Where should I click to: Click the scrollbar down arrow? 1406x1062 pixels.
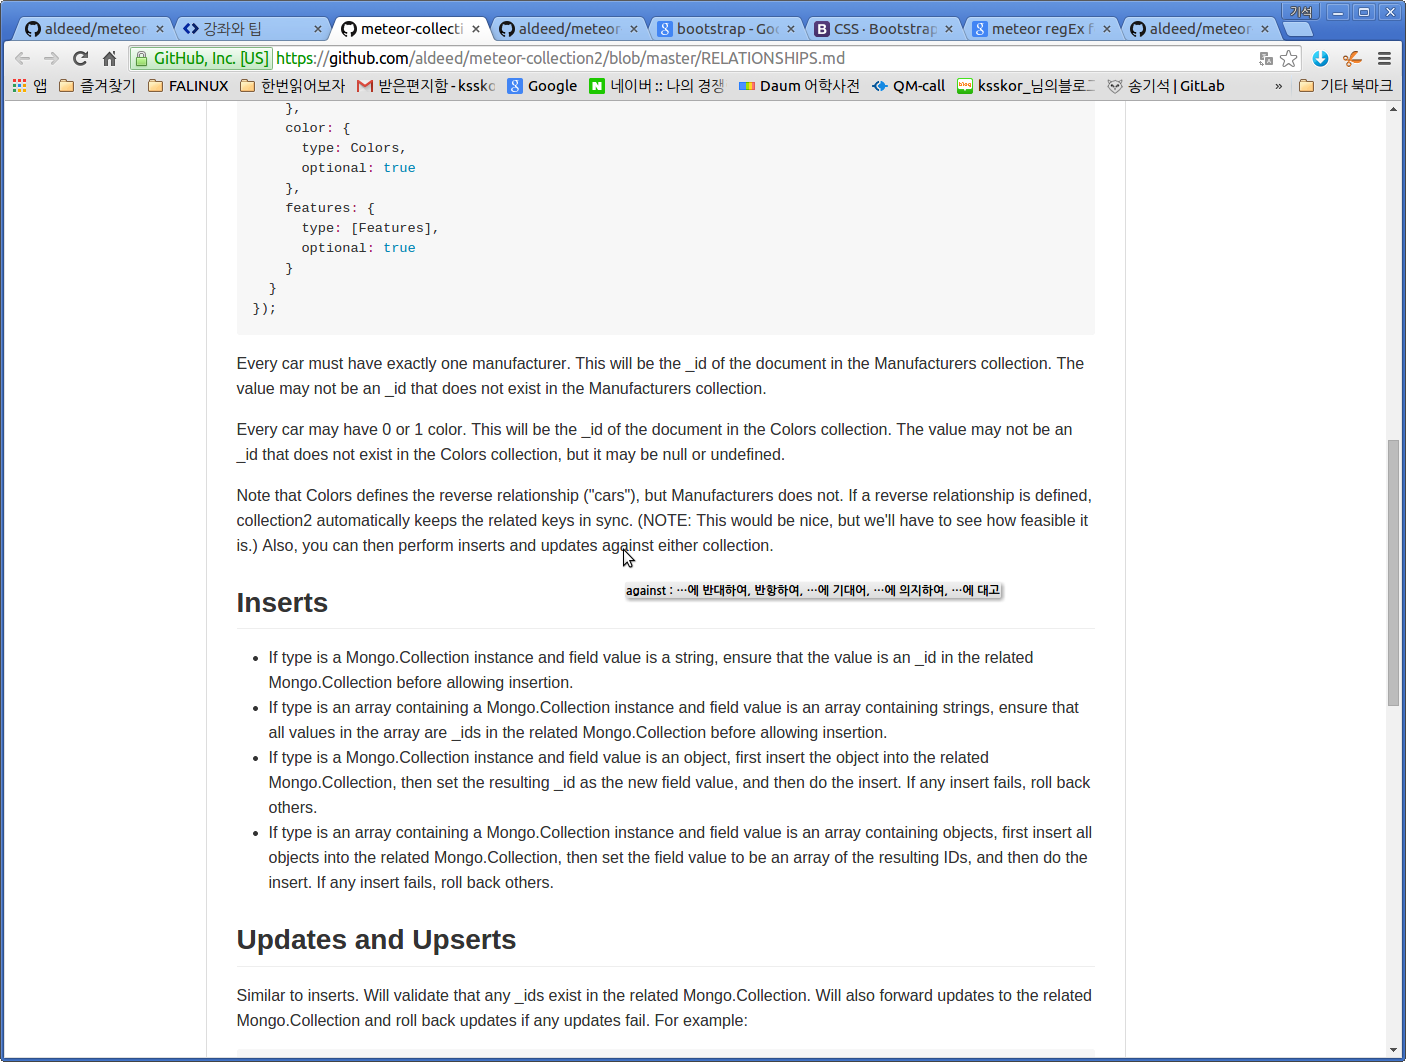tap(1393, 1050)
